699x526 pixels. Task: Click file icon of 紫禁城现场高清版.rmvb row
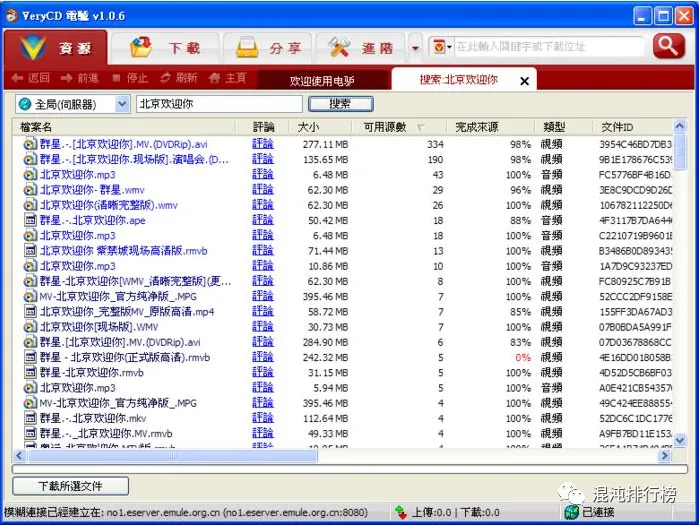[30, 251]
